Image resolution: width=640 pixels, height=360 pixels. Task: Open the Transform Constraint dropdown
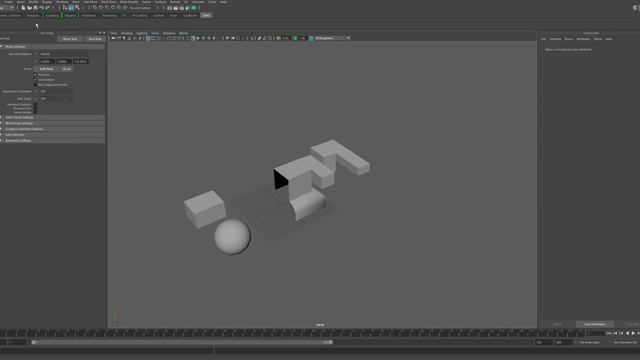[56, 91]
